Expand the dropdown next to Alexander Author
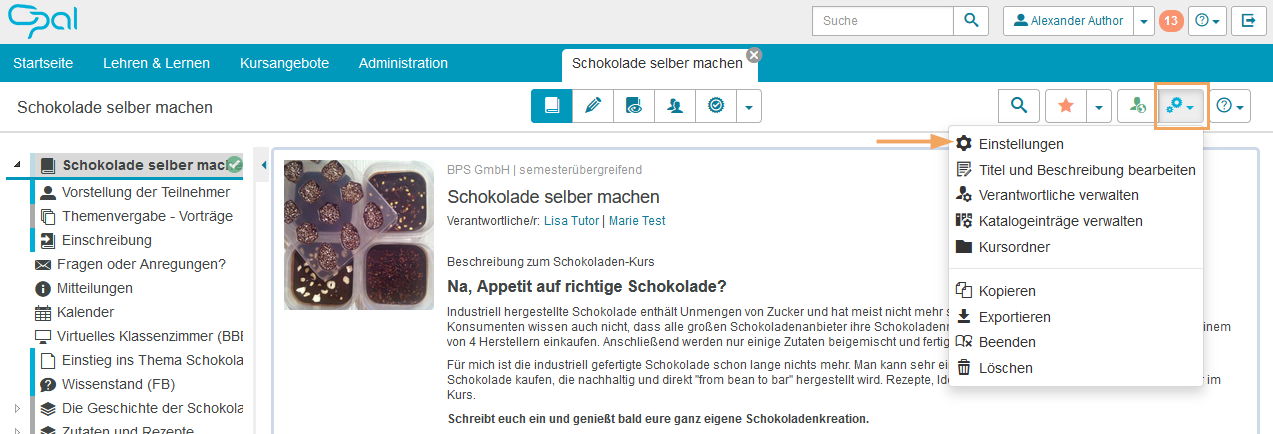This screenshot has width=1273, height=434. (x=1144, y=20)
